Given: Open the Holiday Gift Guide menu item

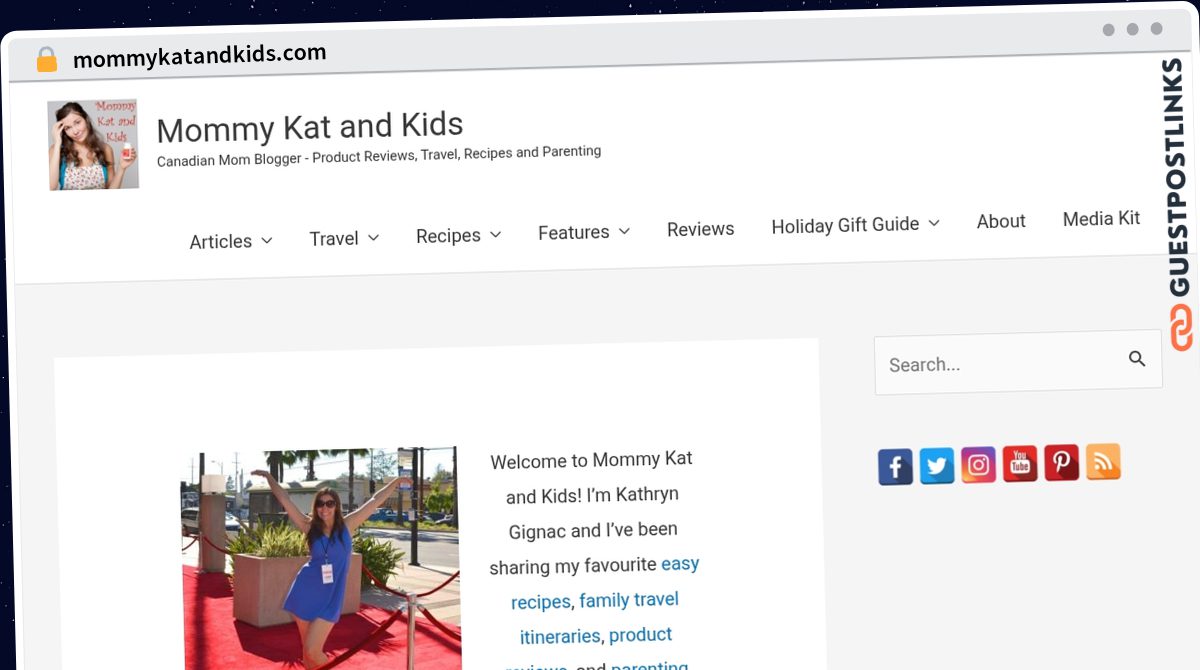Looking at the screenshot, I should pos(845,225).
